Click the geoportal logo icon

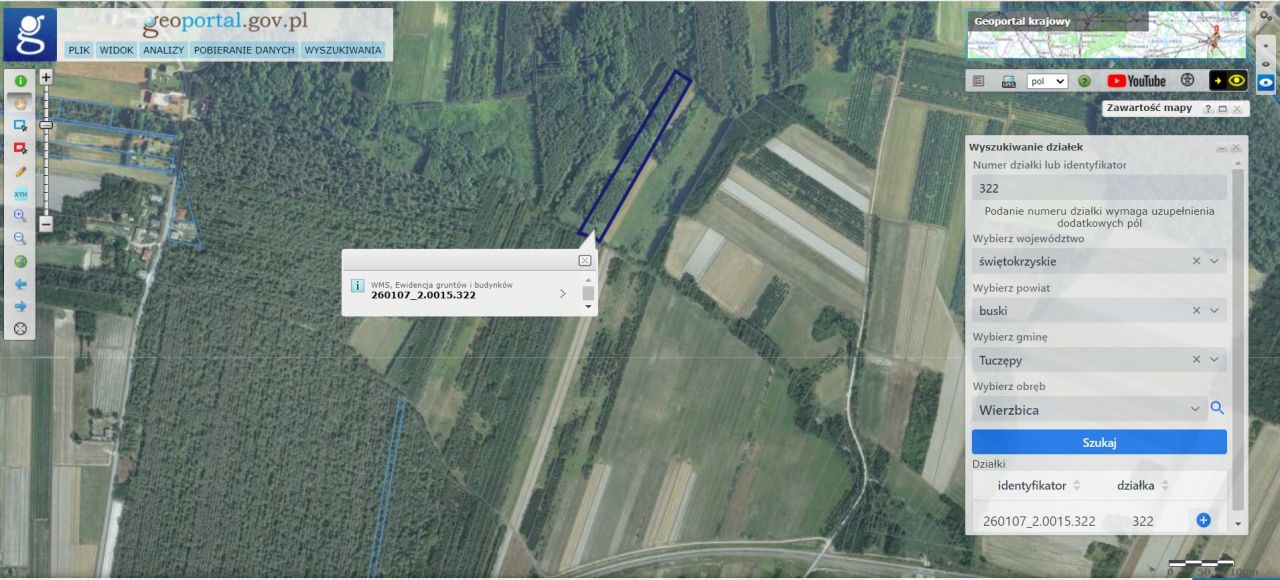(x=30, y=35)
